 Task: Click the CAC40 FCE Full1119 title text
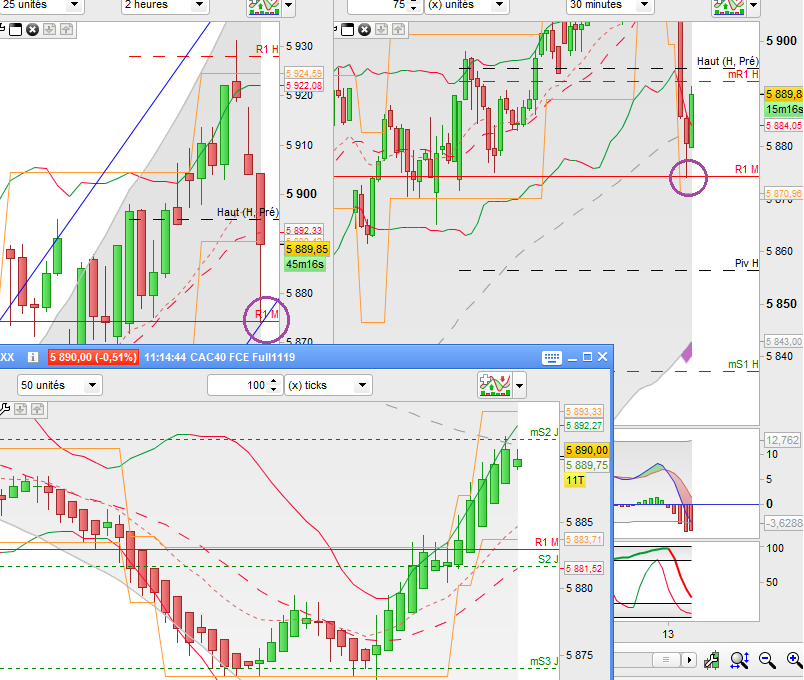pos(243,357)
